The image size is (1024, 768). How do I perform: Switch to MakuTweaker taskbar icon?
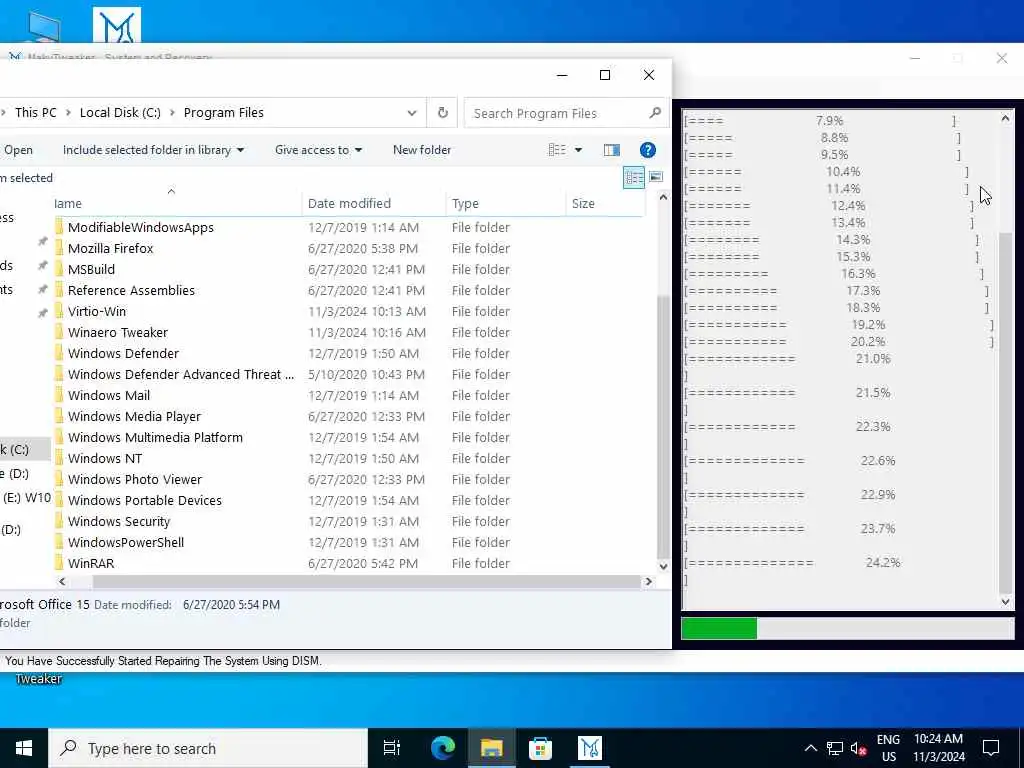(589, 748)
